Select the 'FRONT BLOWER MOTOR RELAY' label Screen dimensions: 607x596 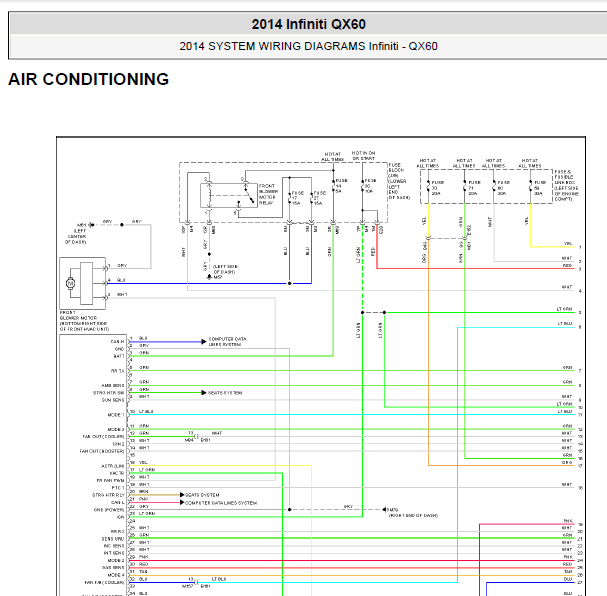tap(268, 194)
